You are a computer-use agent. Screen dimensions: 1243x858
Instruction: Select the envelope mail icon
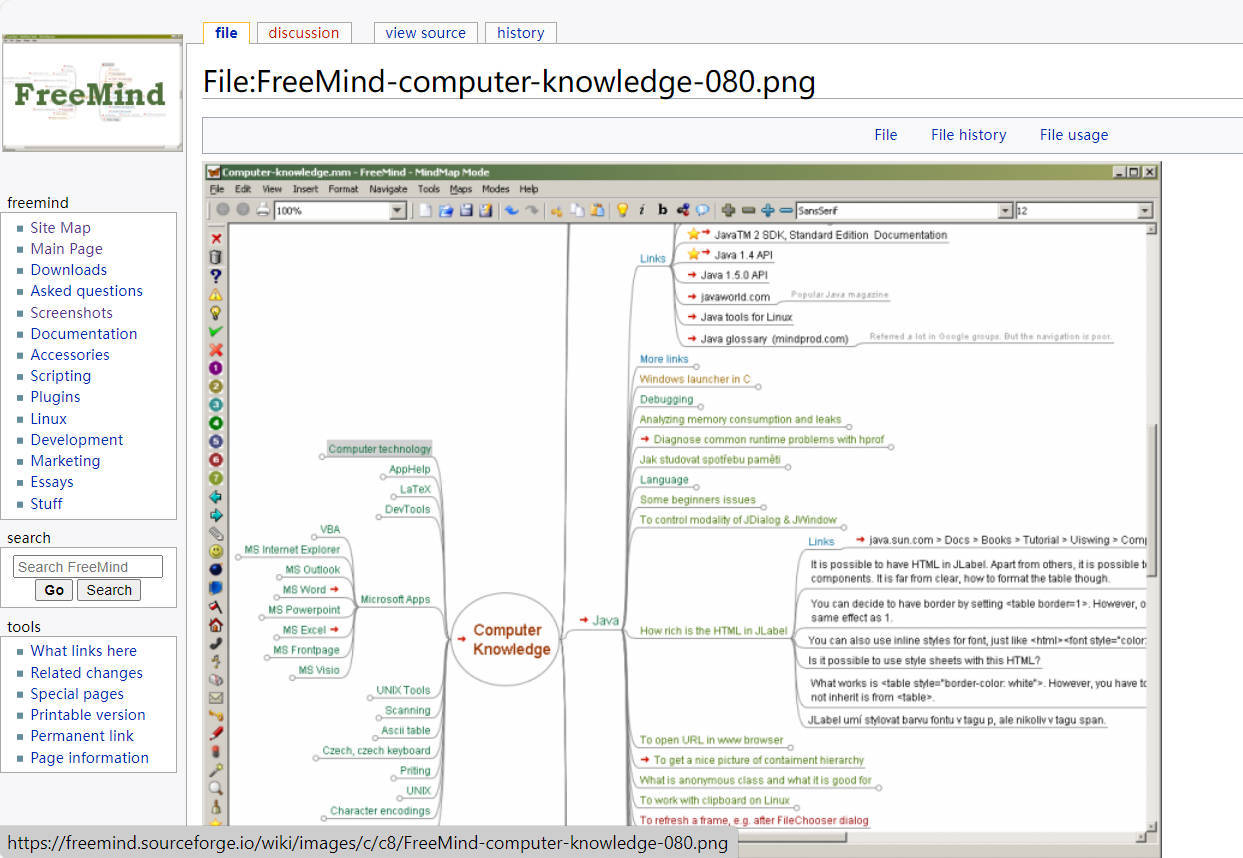[x=216, y=698]
